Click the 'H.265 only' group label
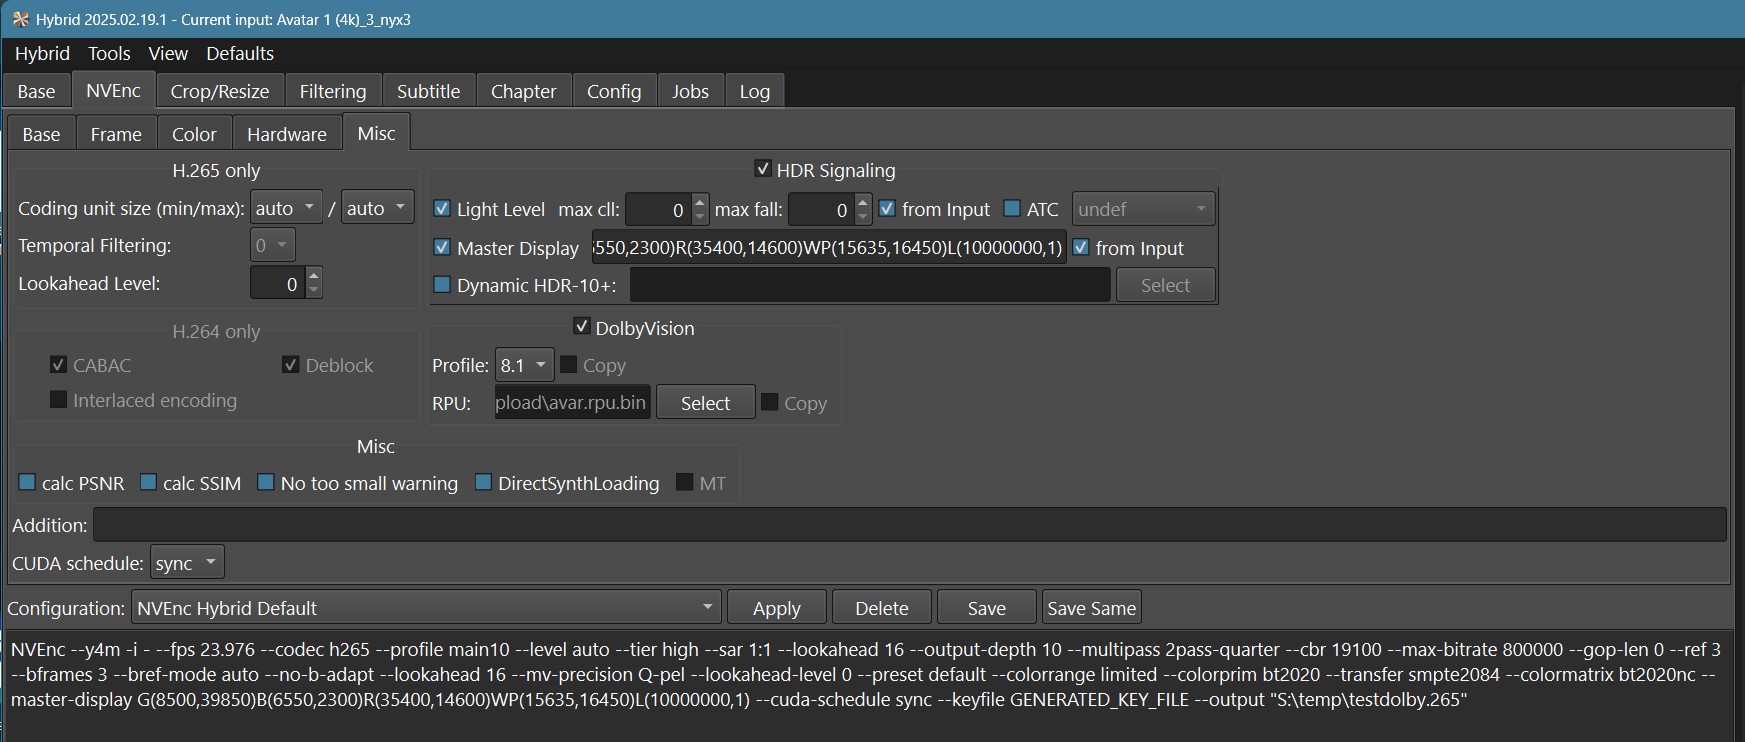This screenshot has height=742, width=1745. (216, 170)
